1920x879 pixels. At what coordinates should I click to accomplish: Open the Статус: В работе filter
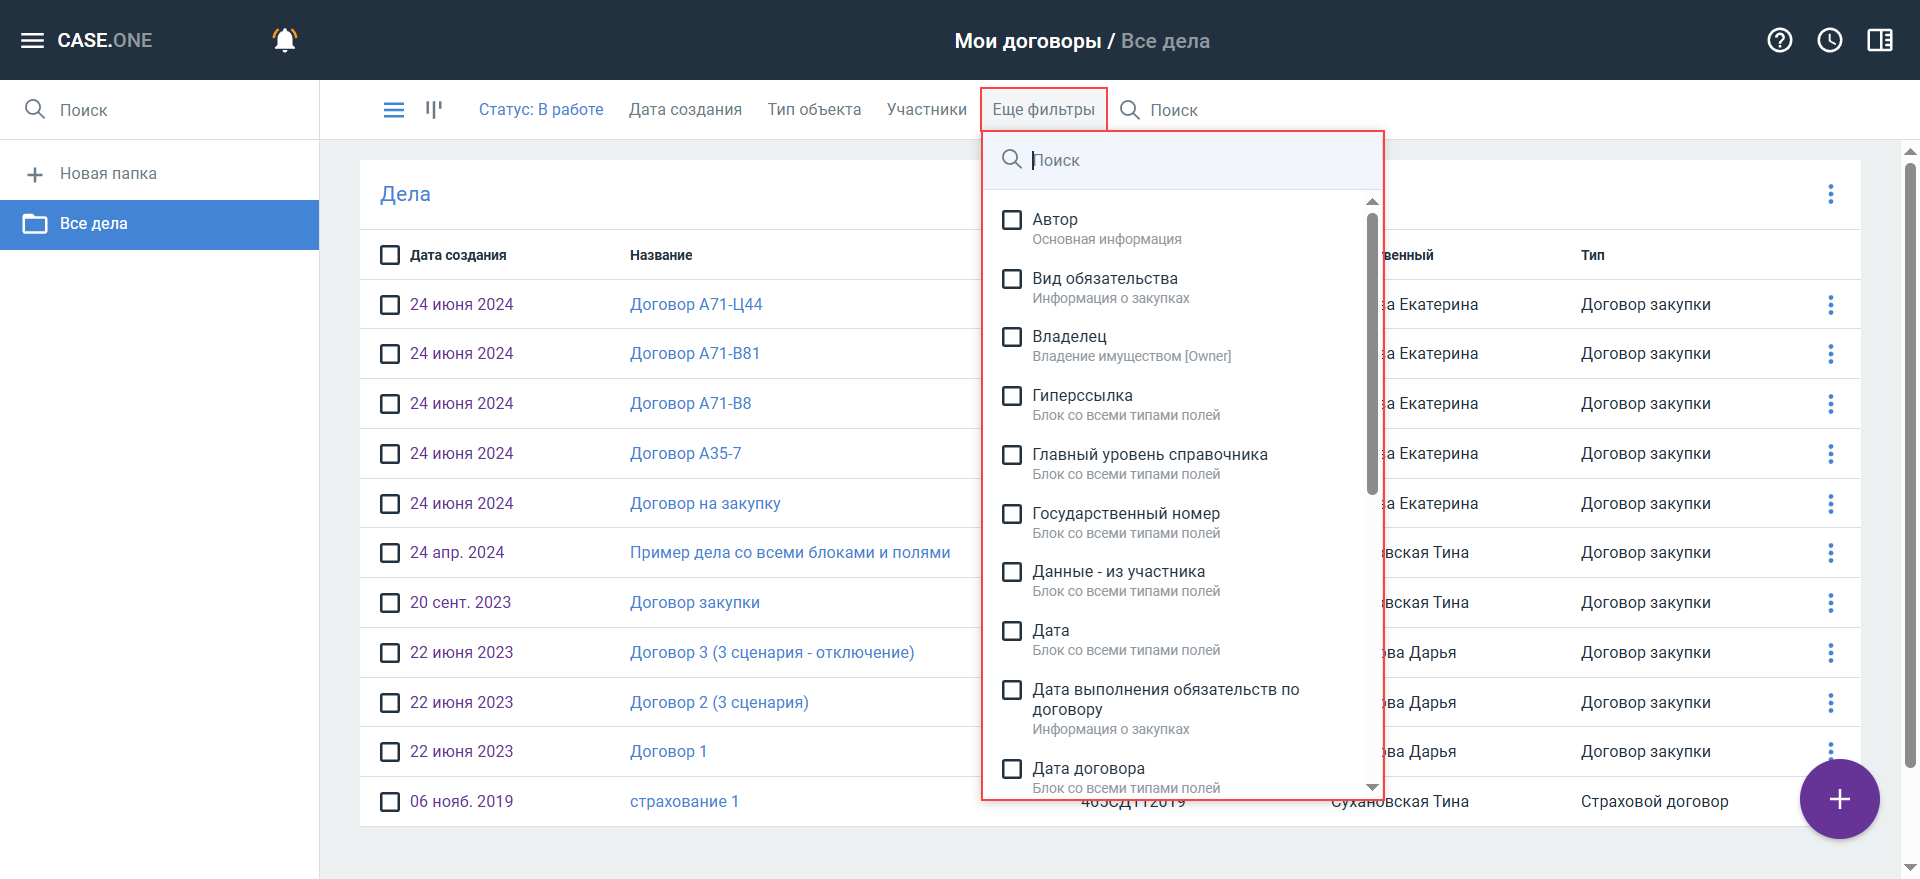tap(541, 110)
